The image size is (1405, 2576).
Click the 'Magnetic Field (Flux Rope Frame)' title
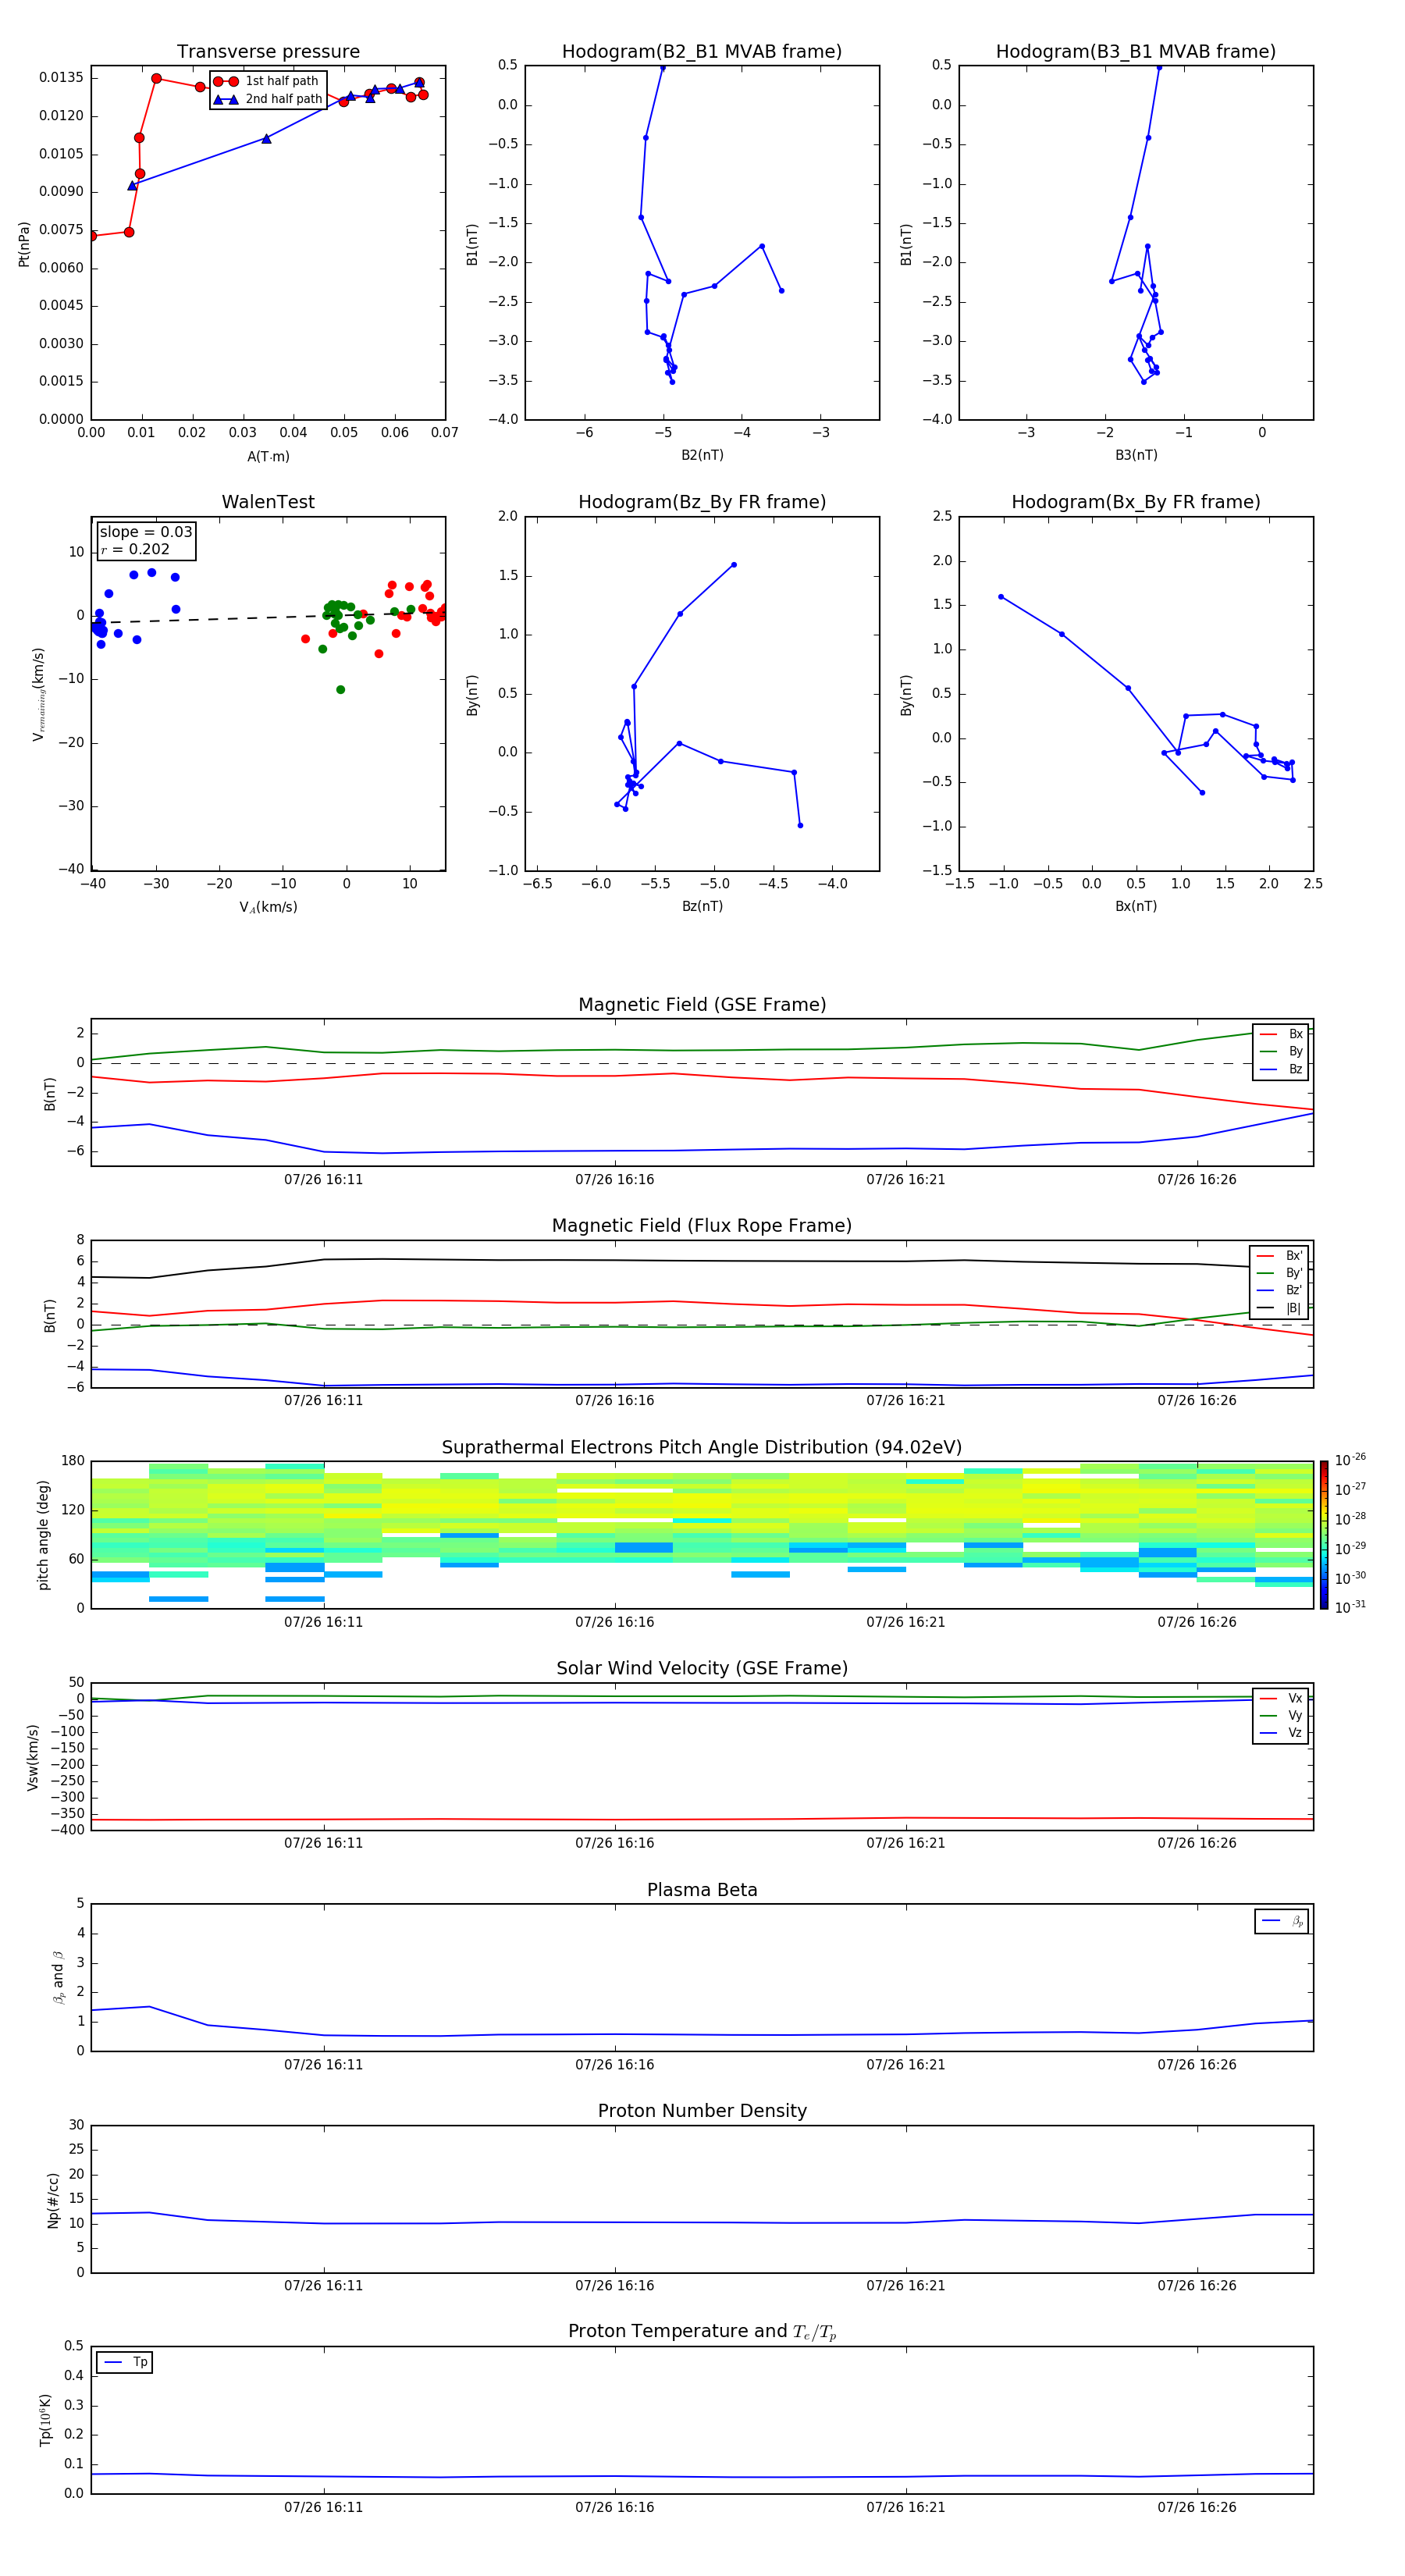pyautogui.click(x=702, y=1226)
